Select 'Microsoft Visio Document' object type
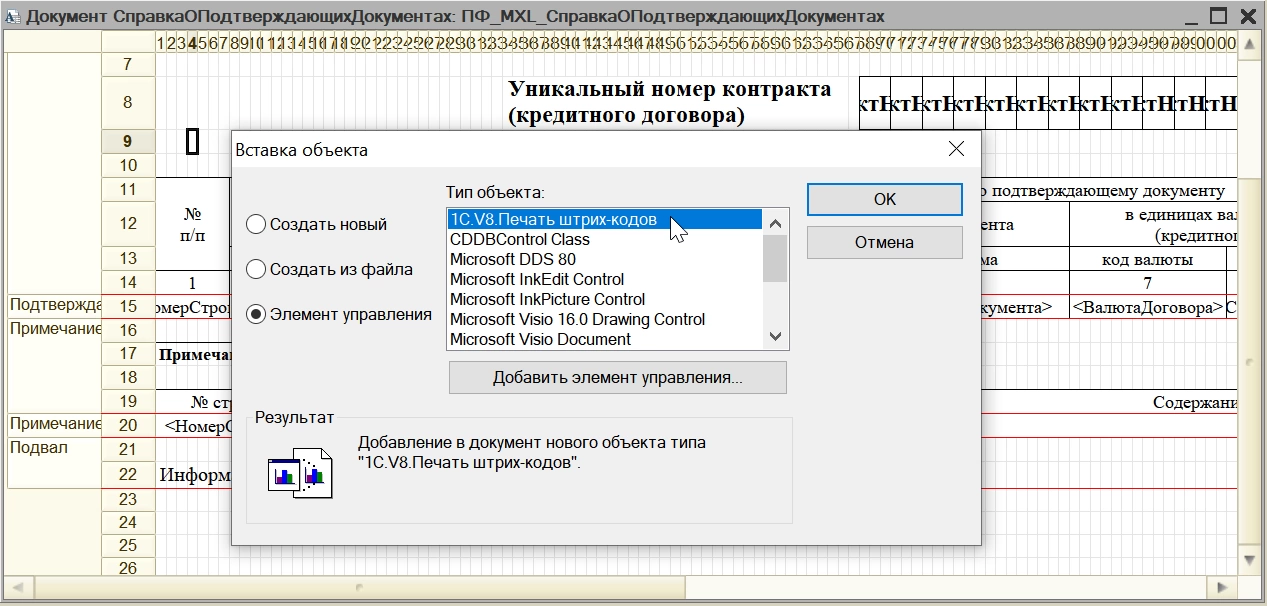Image resolution: width=1267 pixels, height=606 pixels. [x=605, y=340]
